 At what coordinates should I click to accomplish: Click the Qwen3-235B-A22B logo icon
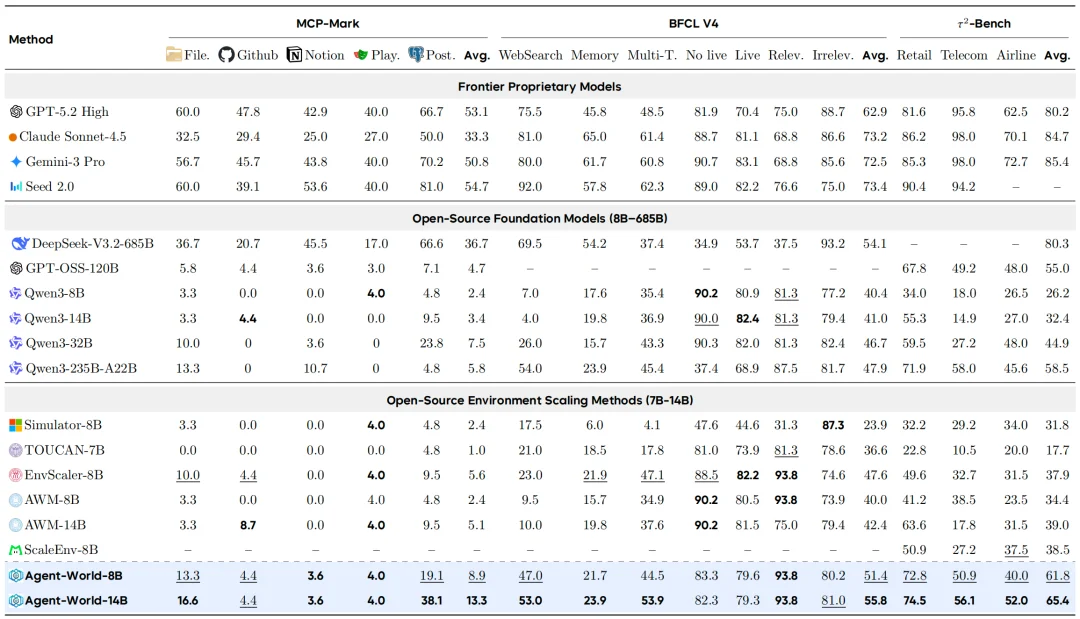[x=15, y=368]
